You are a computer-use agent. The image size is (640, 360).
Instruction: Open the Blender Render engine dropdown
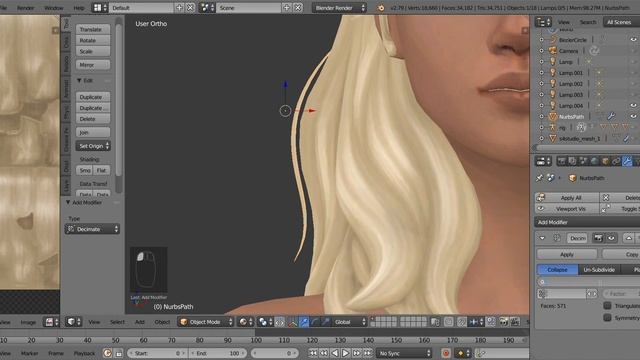pos(339,8)
